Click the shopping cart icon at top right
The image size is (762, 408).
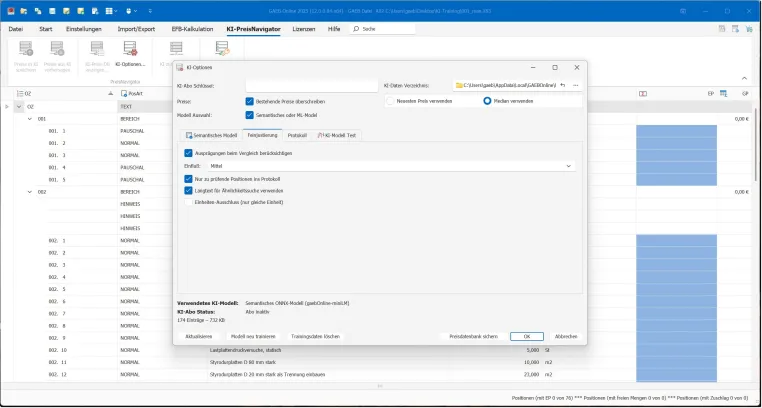click(x=749, y=29)
